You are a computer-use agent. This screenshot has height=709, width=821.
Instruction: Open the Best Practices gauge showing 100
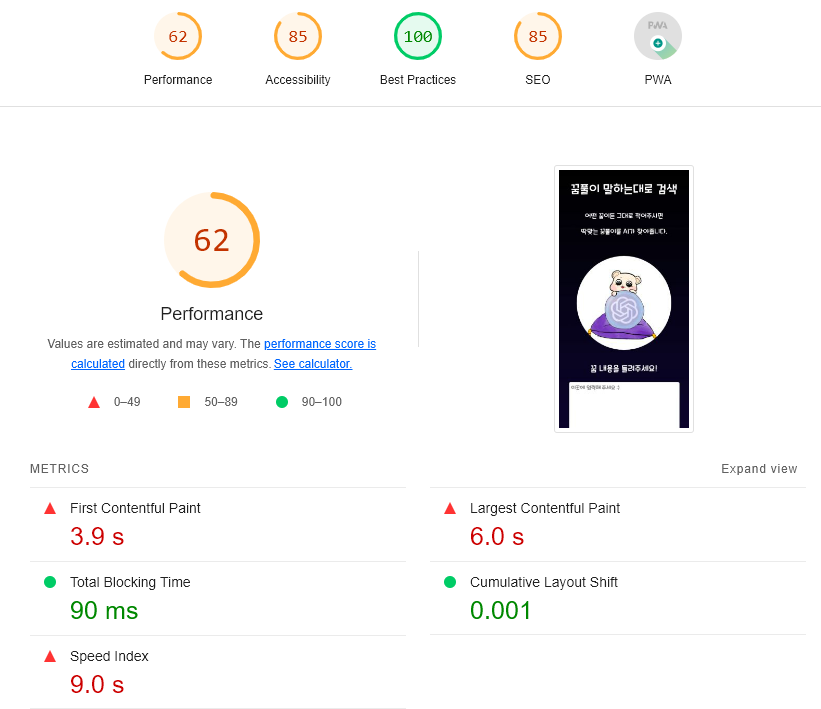pos(418,36)
